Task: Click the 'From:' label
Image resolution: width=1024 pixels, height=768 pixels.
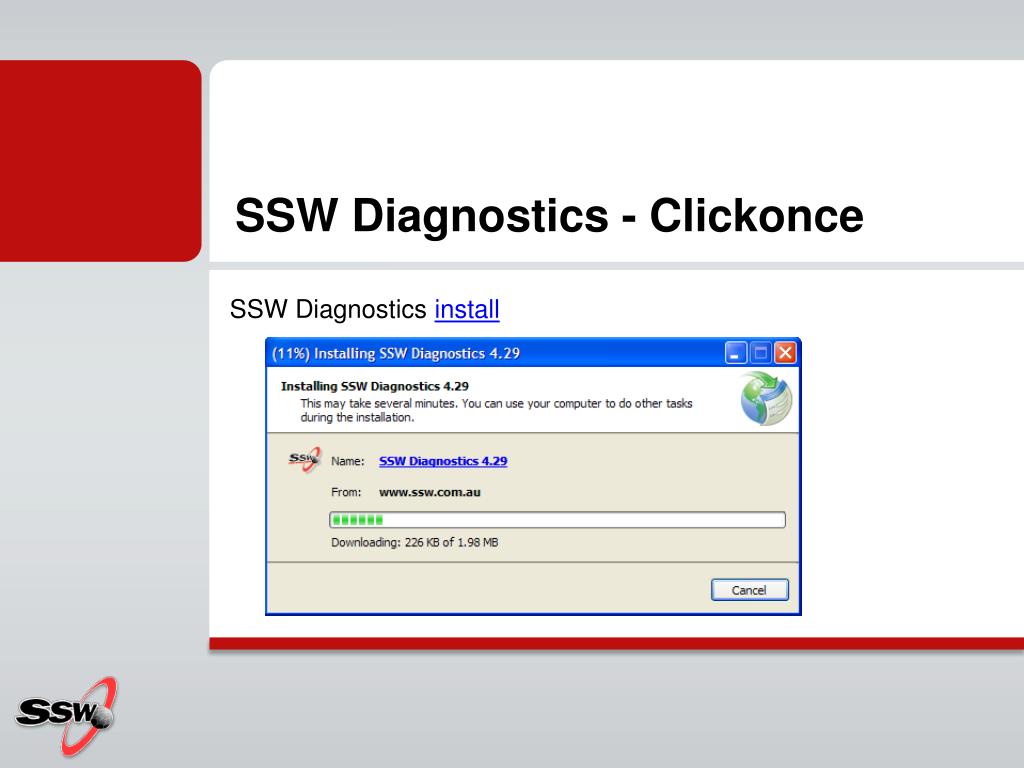Action: [346, 492]
